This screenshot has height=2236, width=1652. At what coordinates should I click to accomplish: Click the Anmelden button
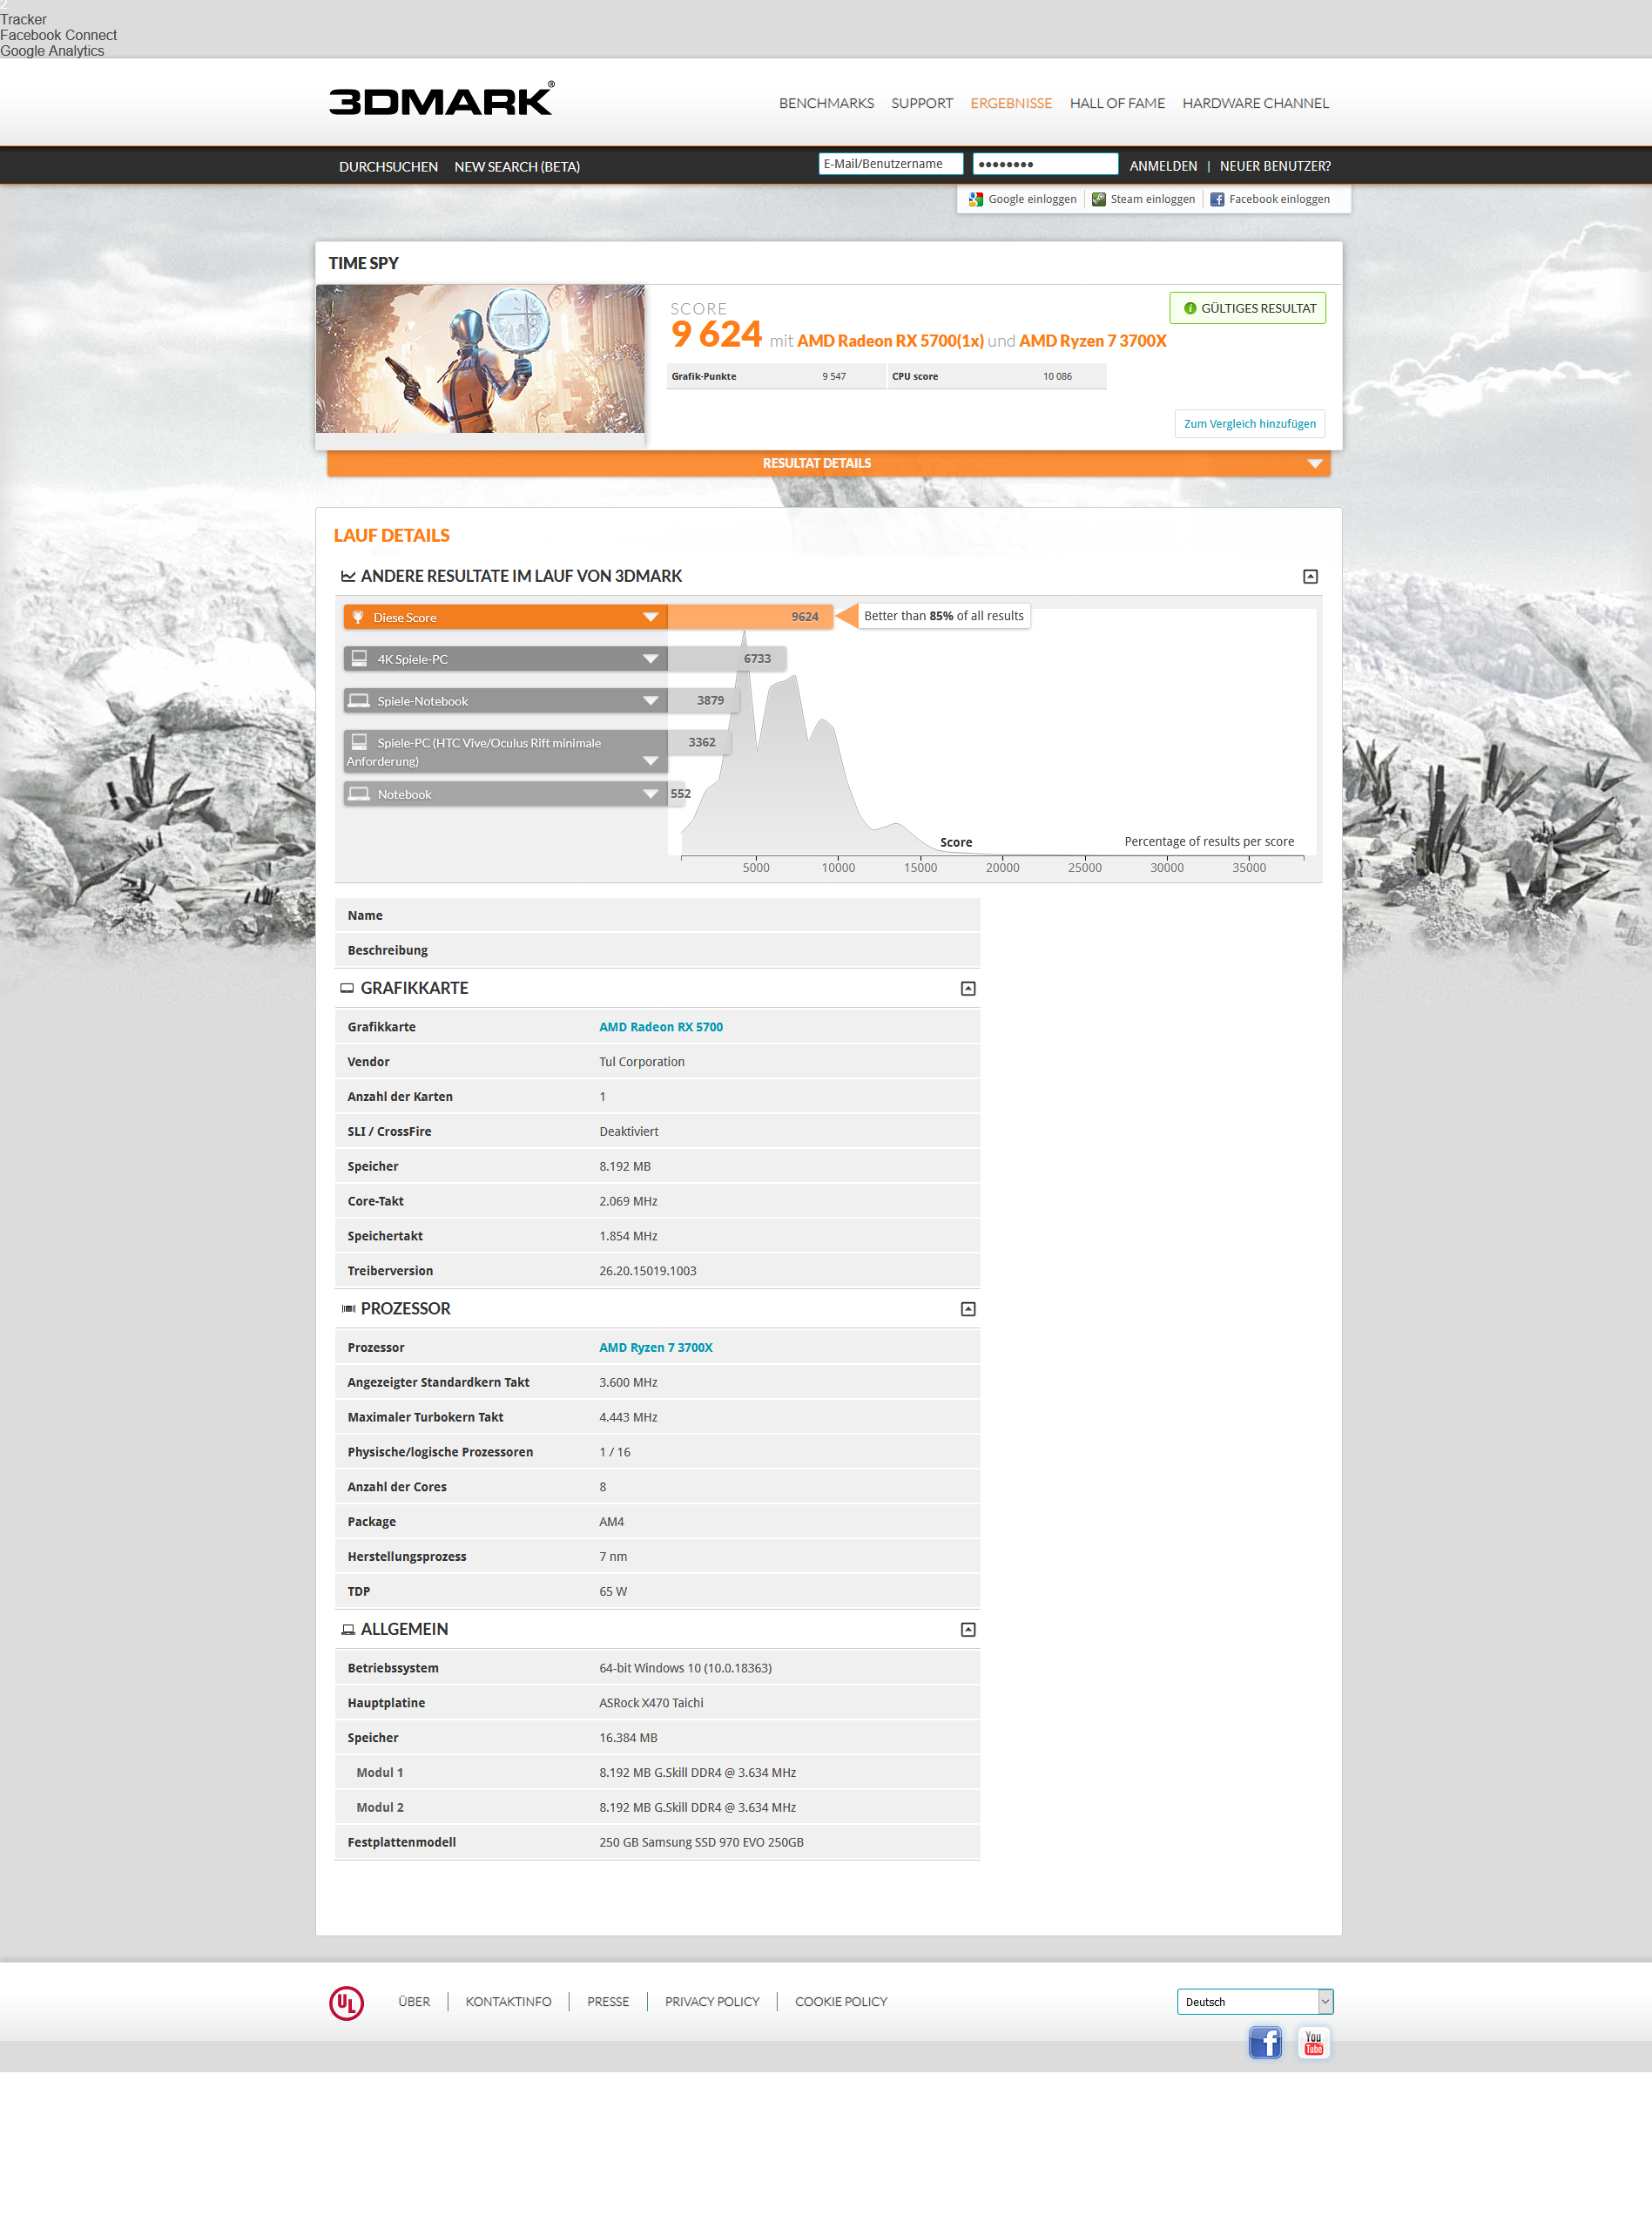(1163, 166)
